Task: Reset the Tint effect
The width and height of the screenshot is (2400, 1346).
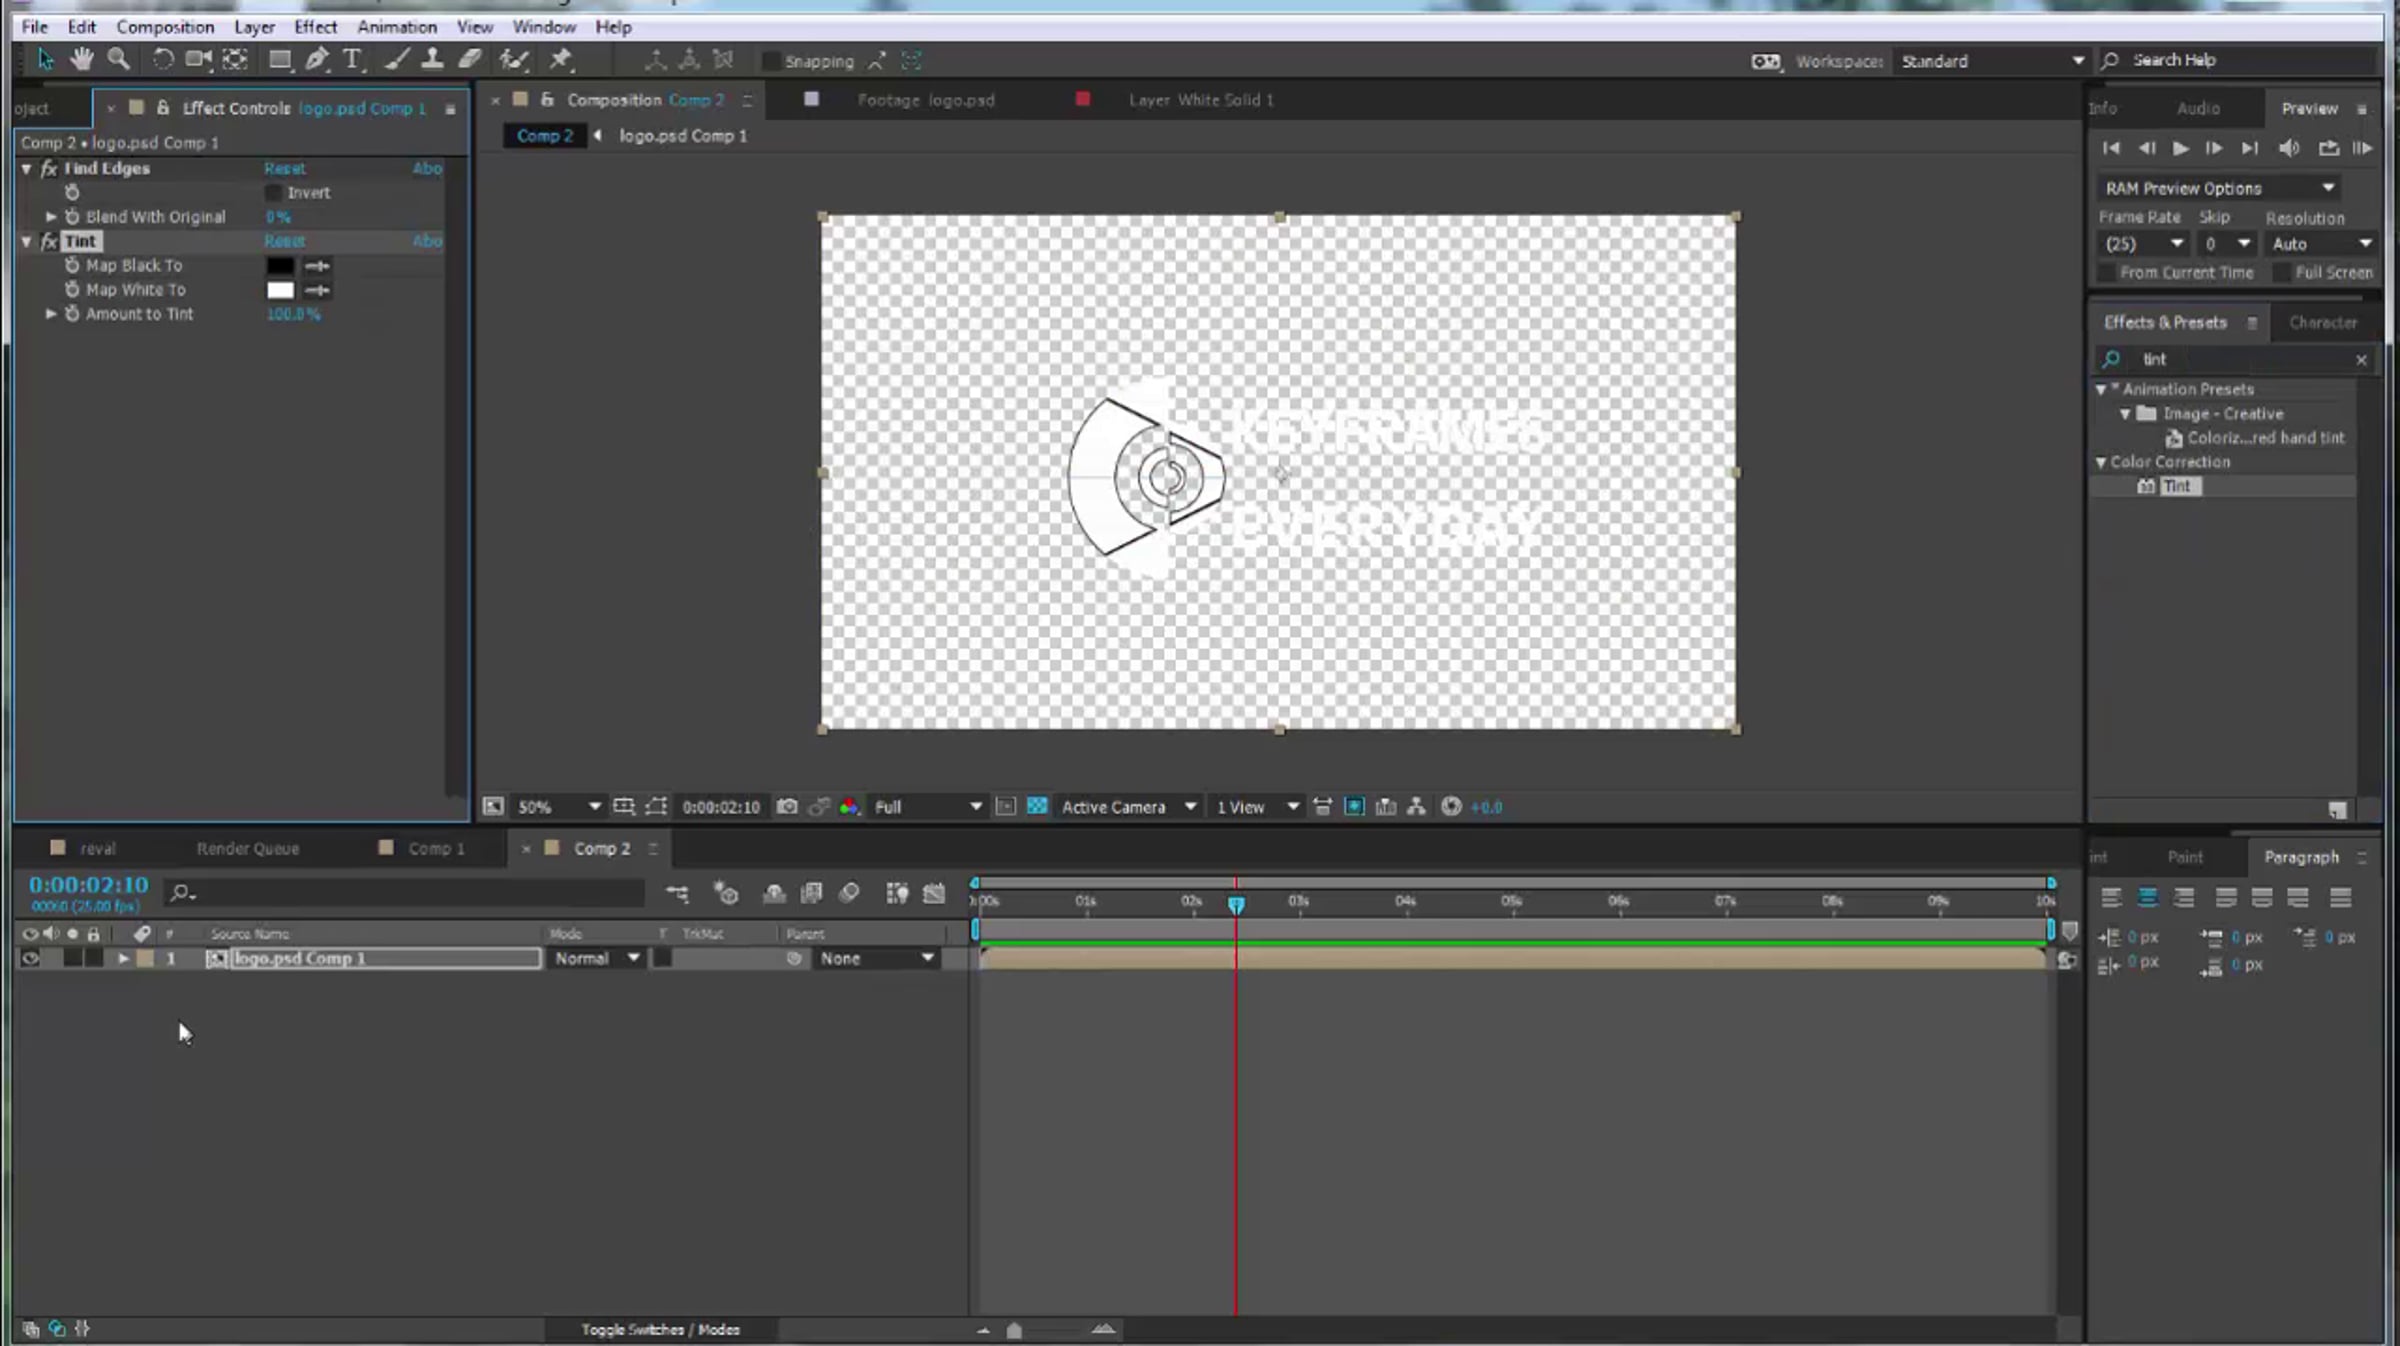Action: pos(284,241)
